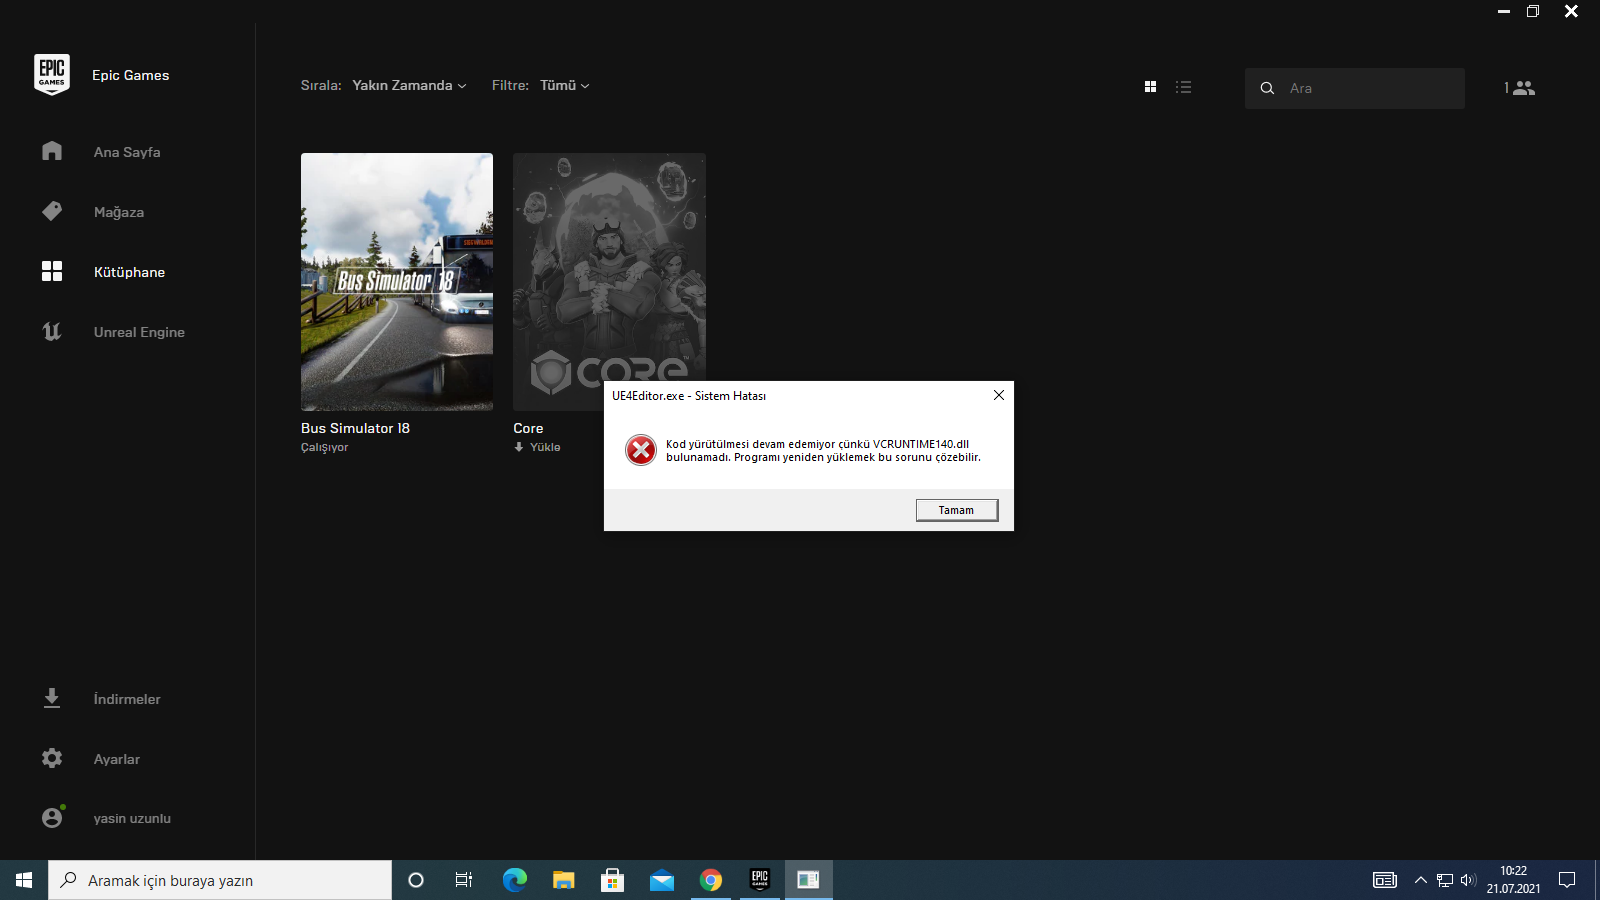Click the Ara search field
This screenshot has width=1600, height=900.
1355,88
